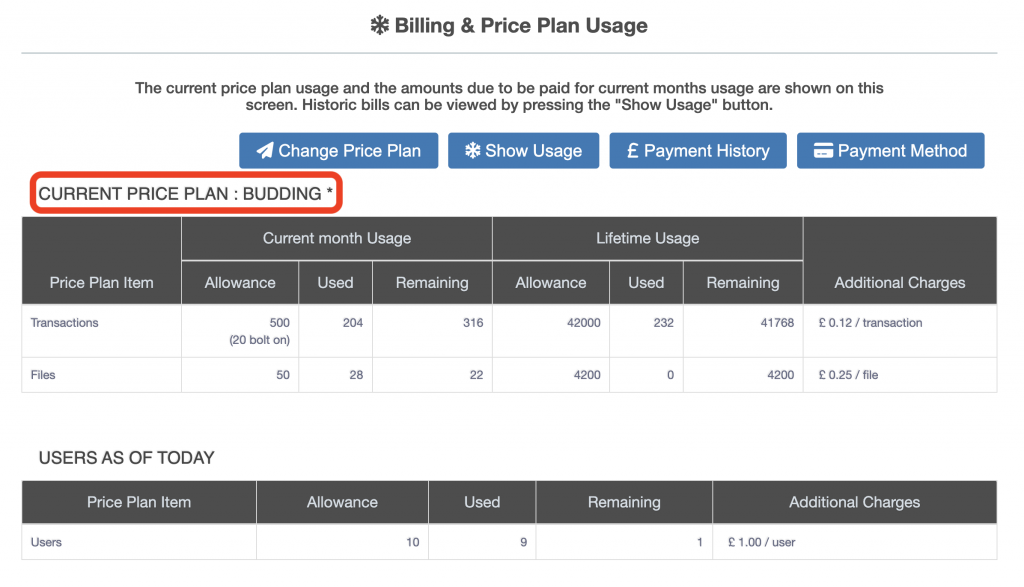
Task: Open Payment History
Action: [x=698, y=151]
